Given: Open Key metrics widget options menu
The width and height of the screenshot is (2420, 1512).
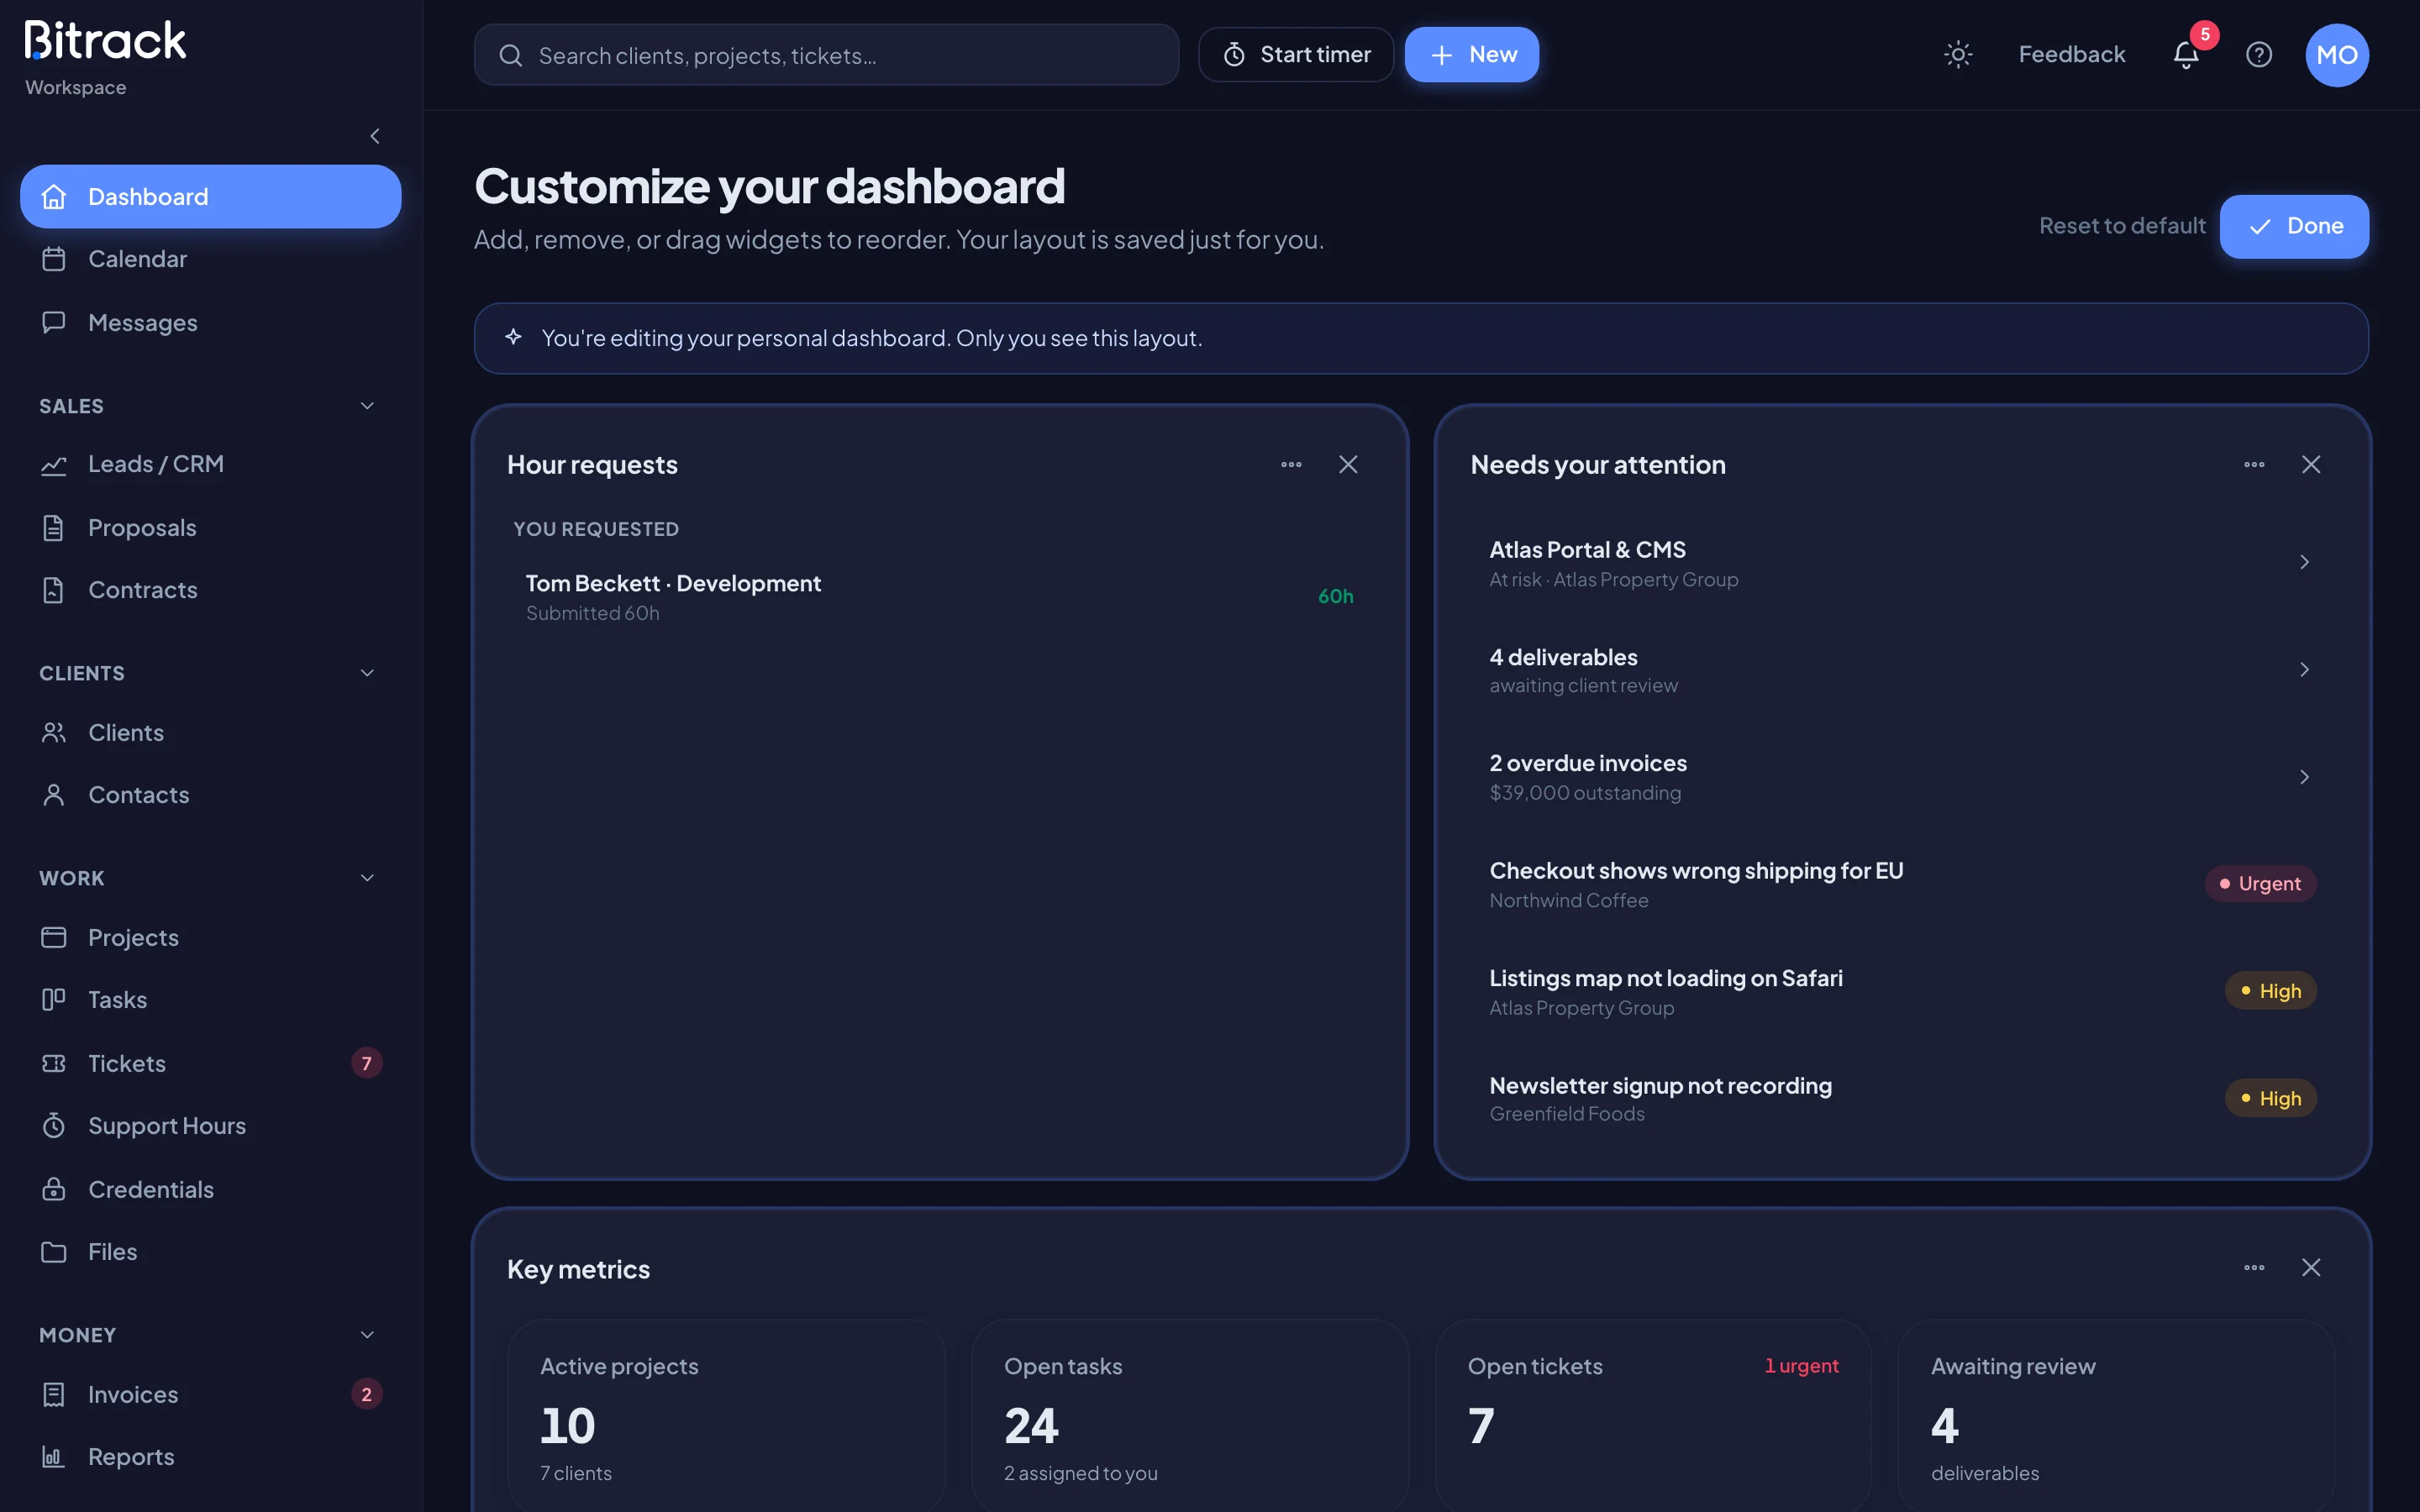Looking at the screenshot, I should tap(2254, 1267).
